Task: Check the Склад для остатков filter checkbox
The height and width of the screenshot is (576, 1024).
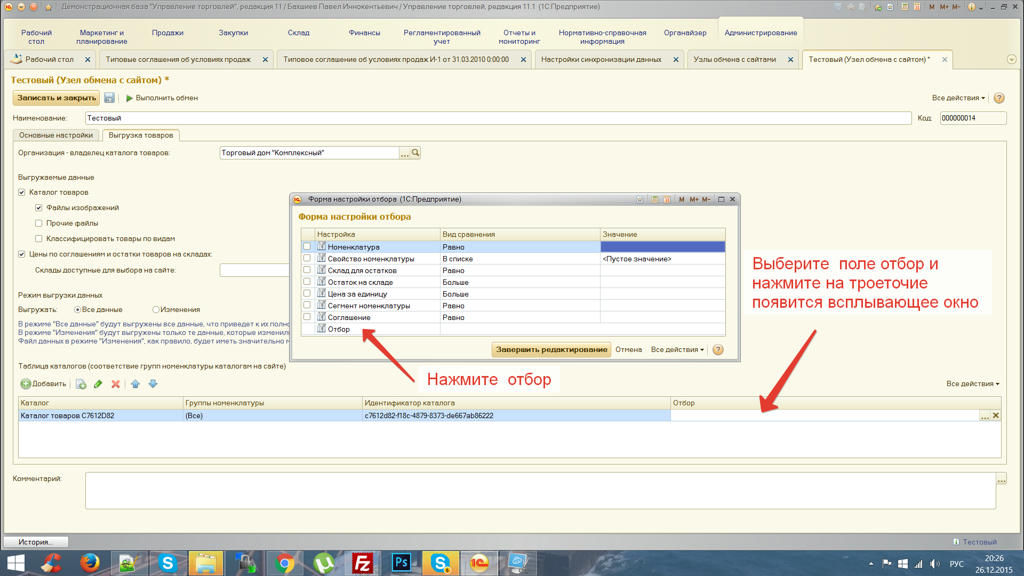Action: pos(307,270)
